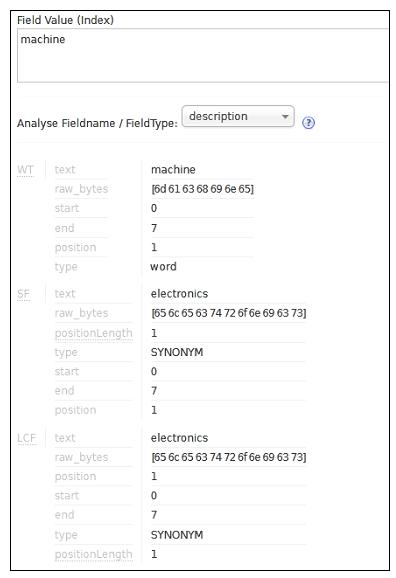Click the SYNONYM type value under LCF

pyautogui.click(x=177, y=535)
